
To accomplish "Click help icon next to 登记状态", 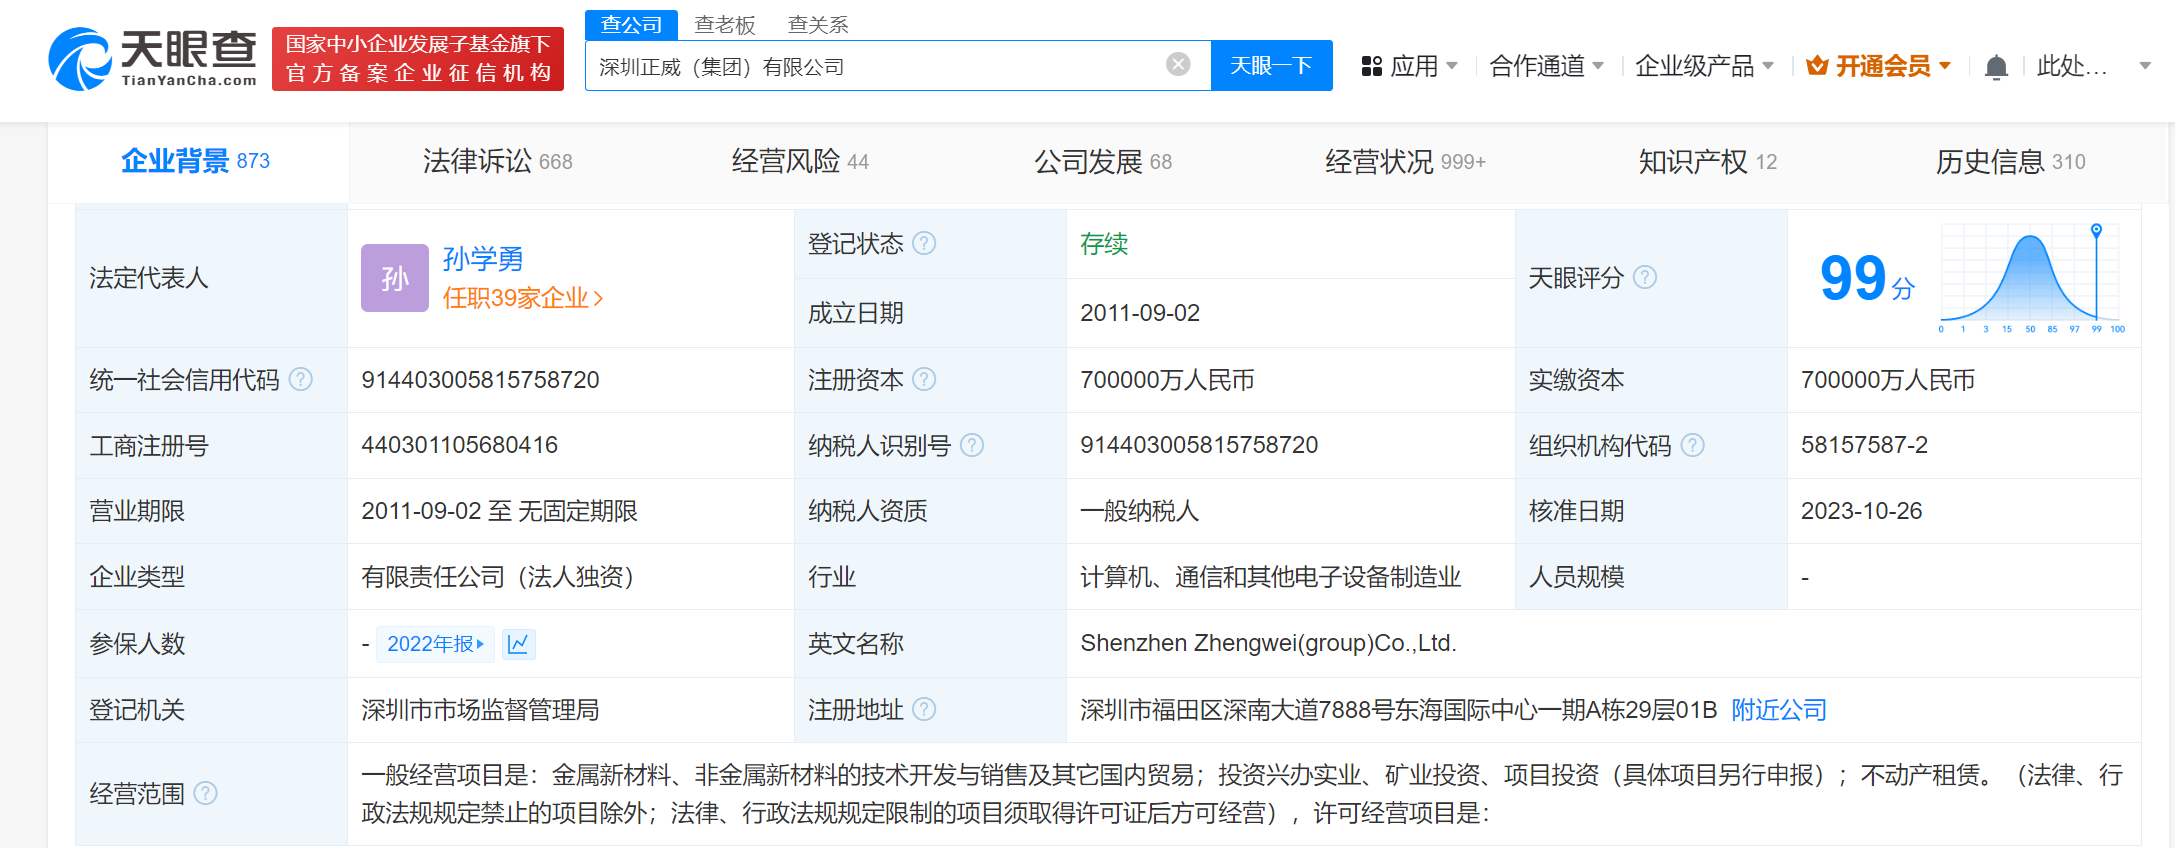I will 925,243.
